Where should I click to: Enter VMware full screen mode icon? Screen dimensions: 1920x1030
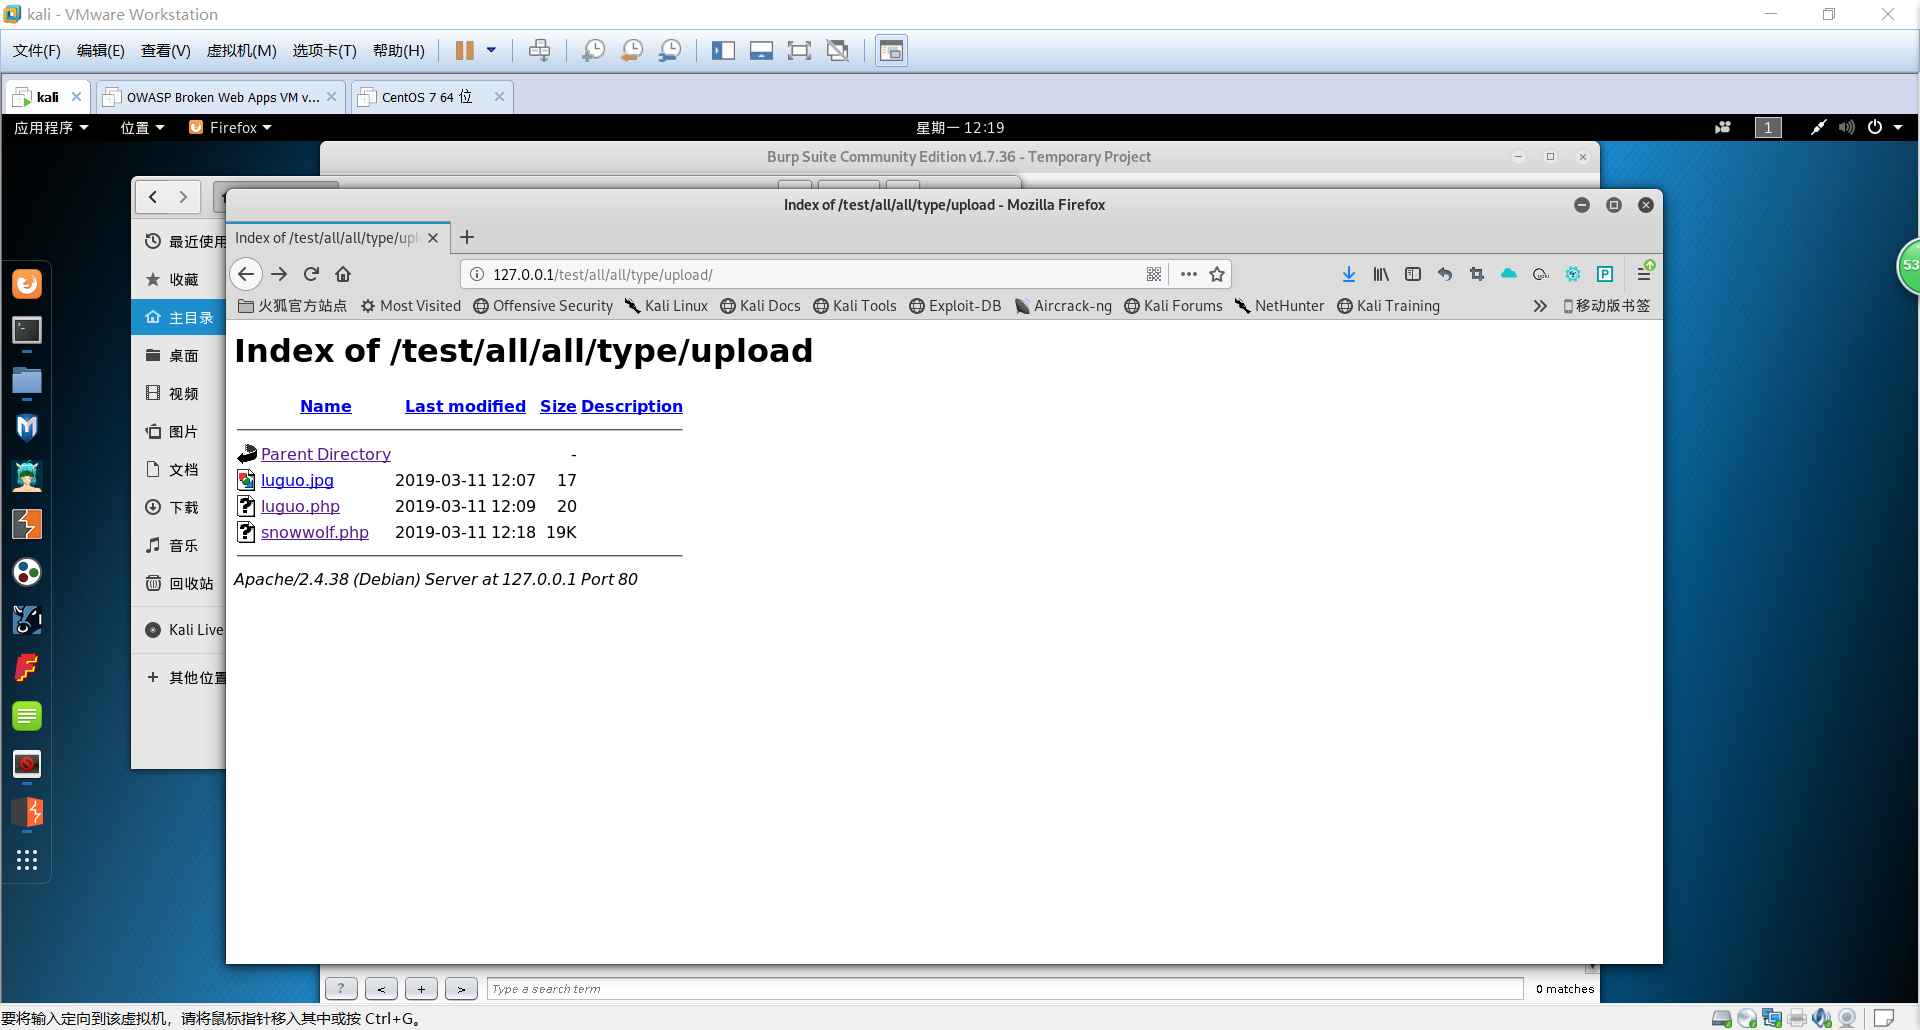tap(799, 50)
